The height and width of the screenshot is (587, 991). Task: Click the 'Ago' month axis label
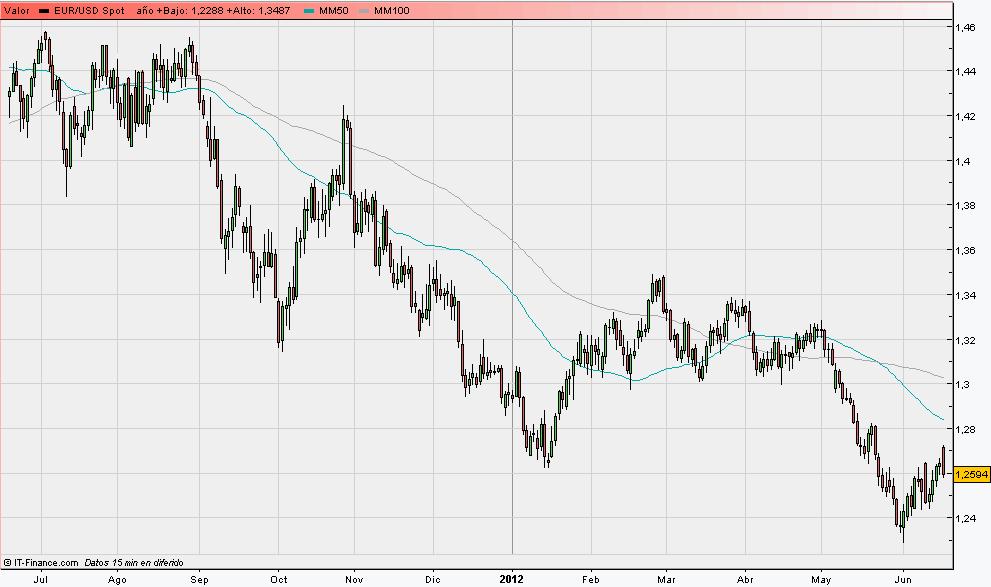tap(117, 579)
